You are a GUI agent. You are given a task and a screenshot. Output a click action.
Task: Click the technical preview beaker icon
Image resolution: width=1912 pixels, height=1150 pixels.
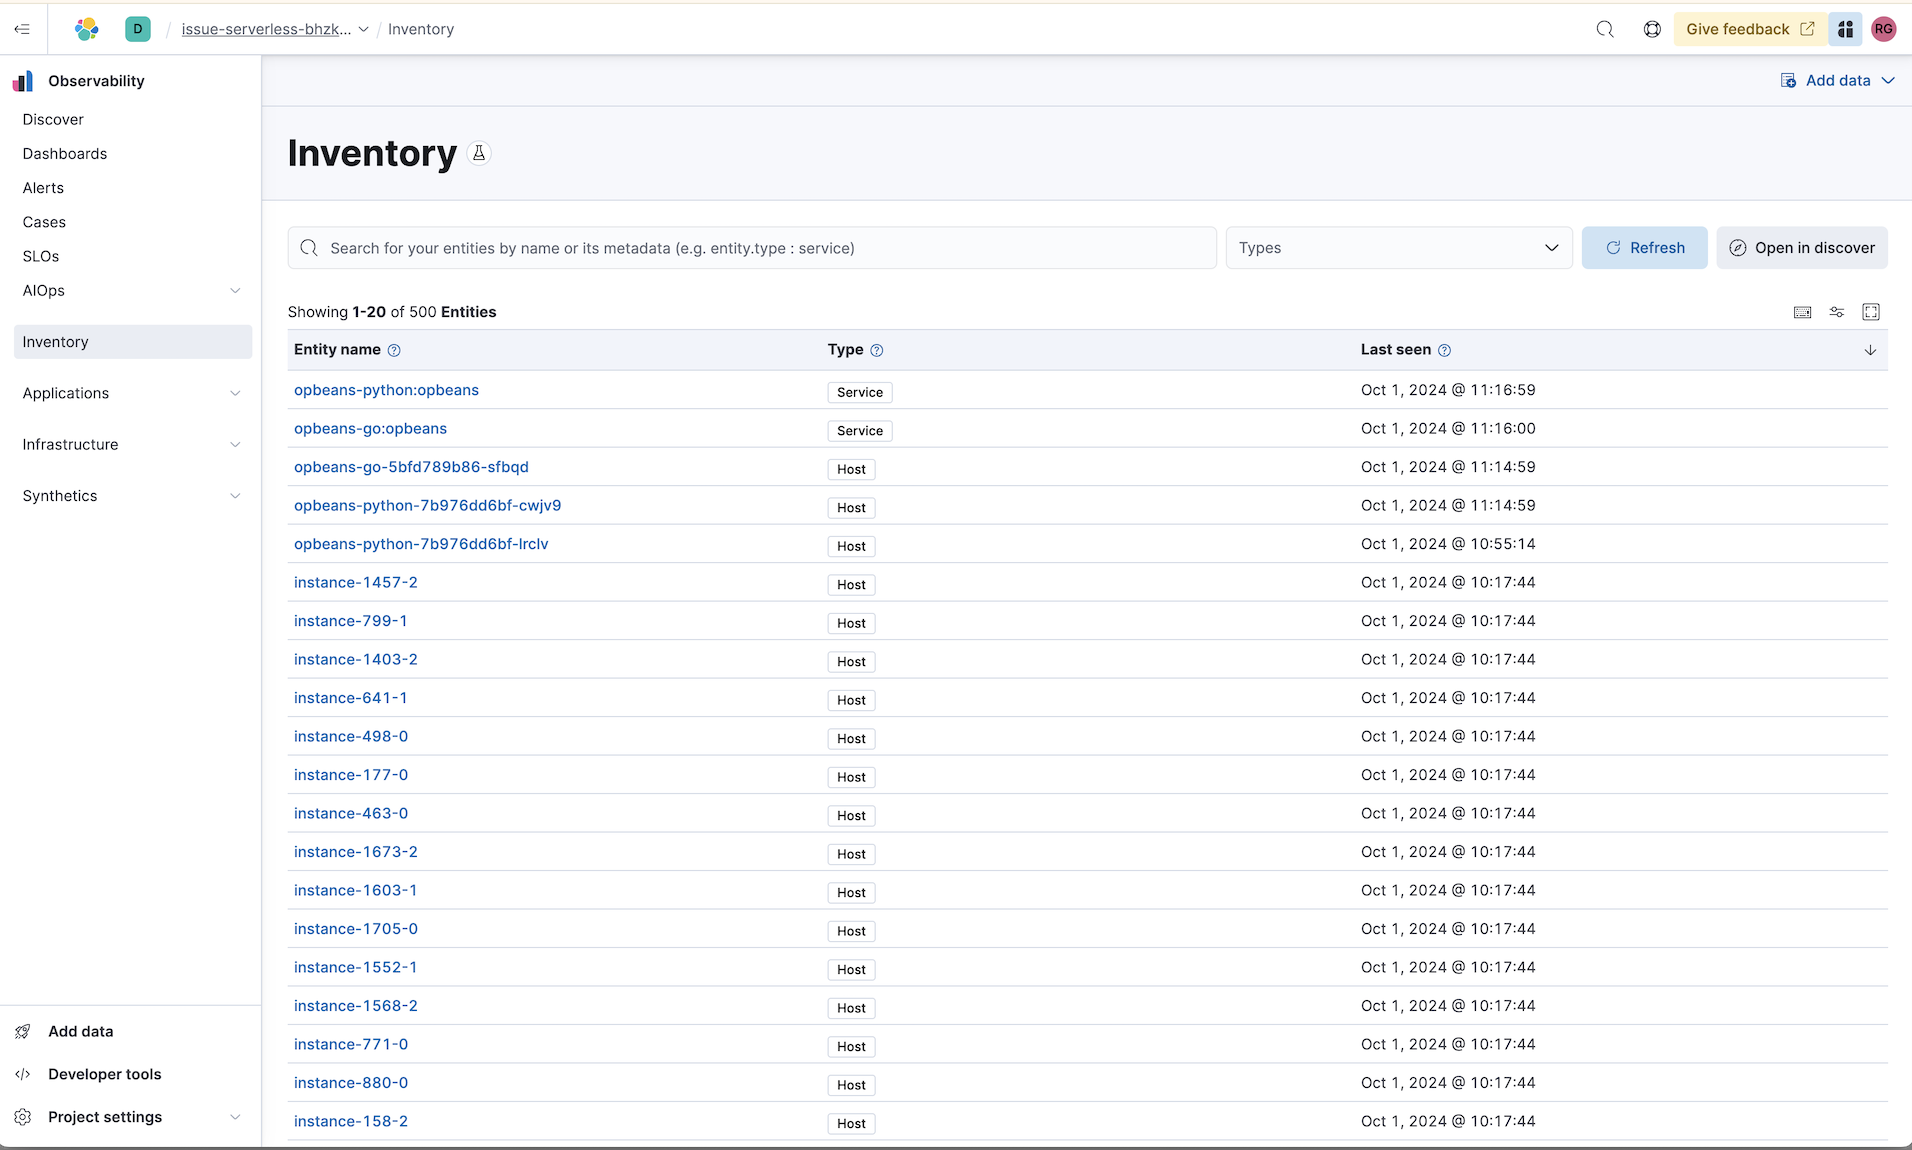479,153
